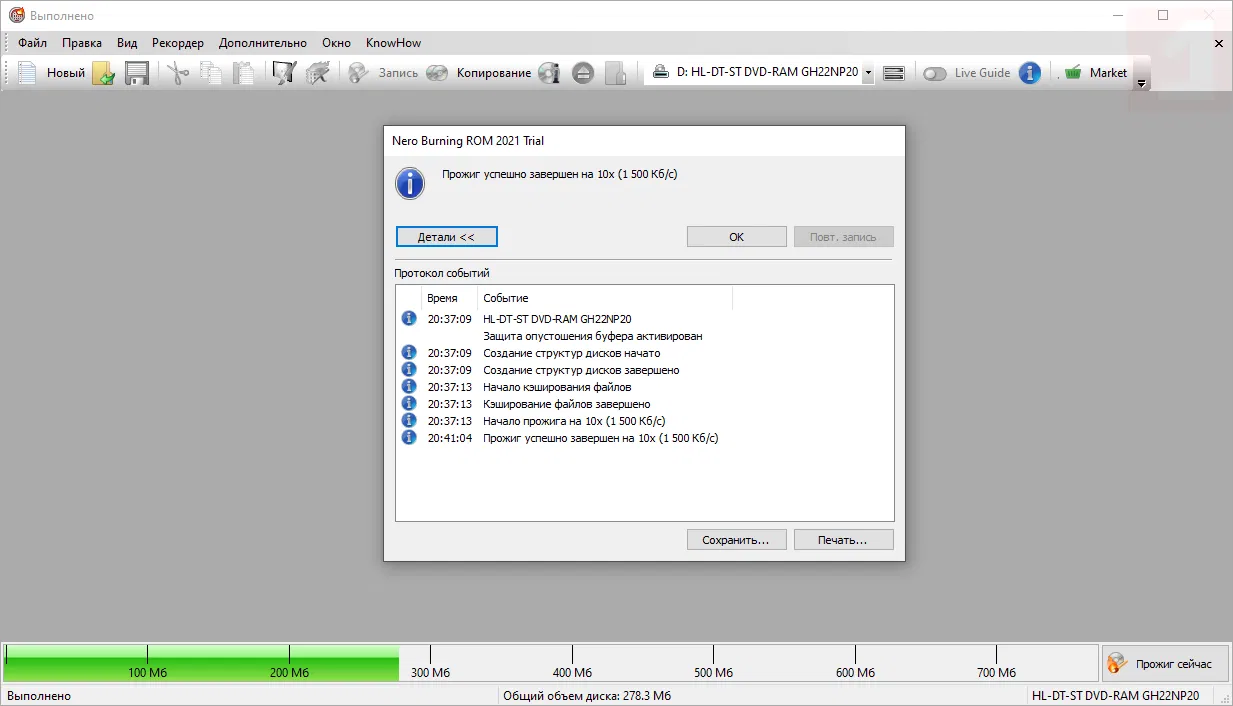Open the Рекордер menu

178,43
